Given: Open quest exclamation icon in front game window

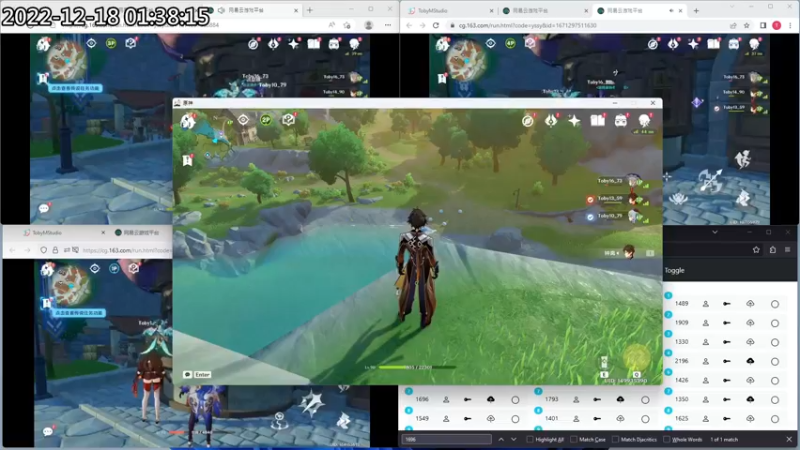Looking at the screenshot, I should 188,160.
